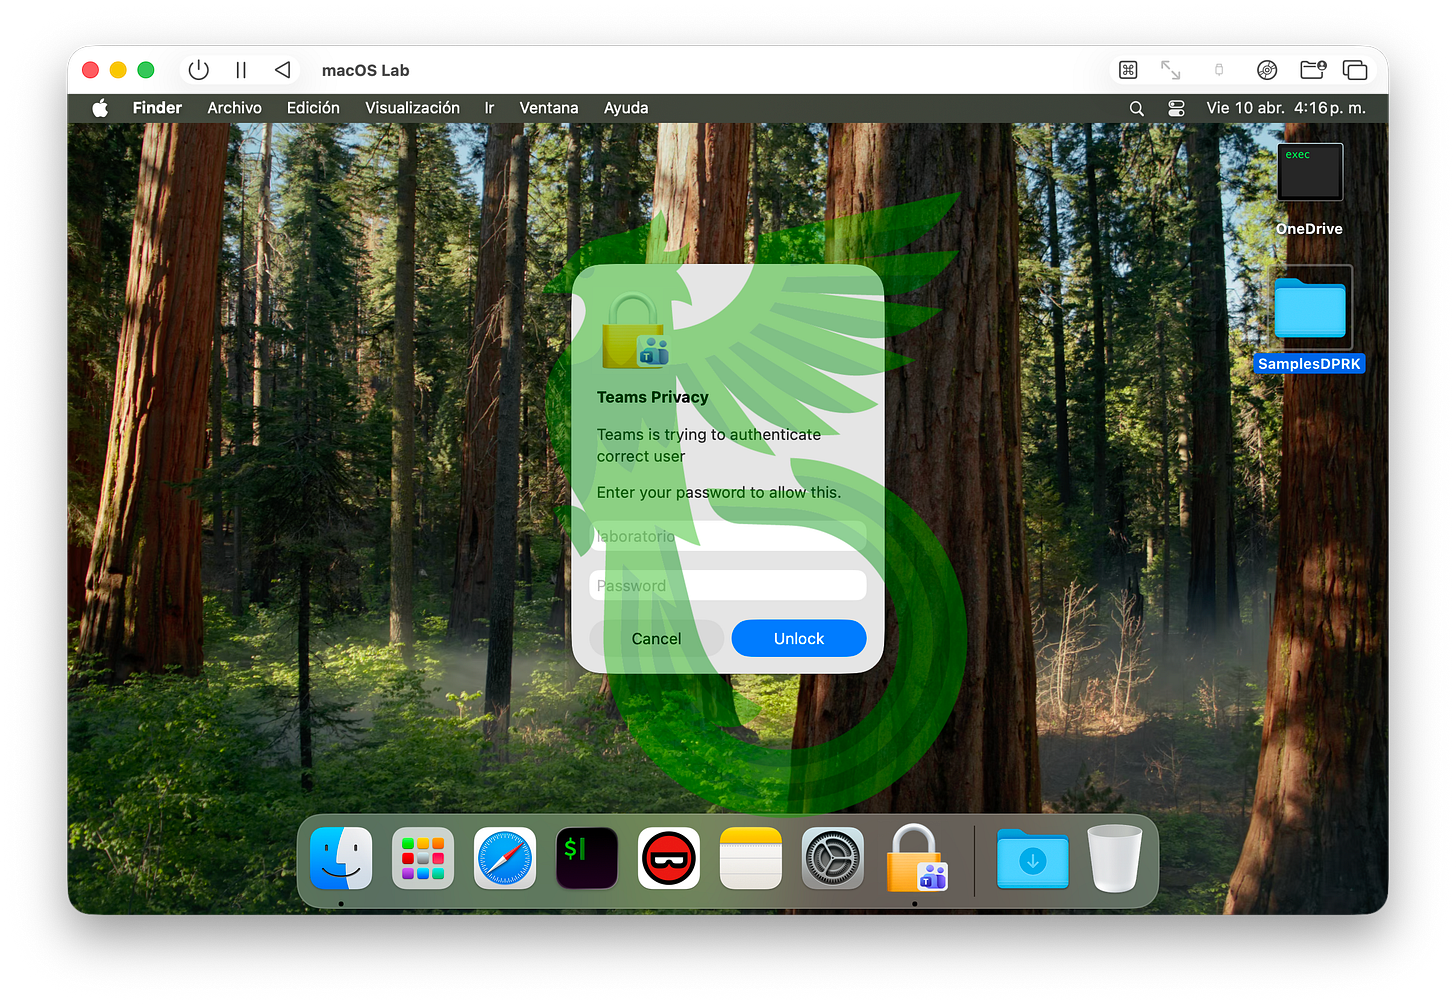Open the Ayuda menu

pos(626,108)
